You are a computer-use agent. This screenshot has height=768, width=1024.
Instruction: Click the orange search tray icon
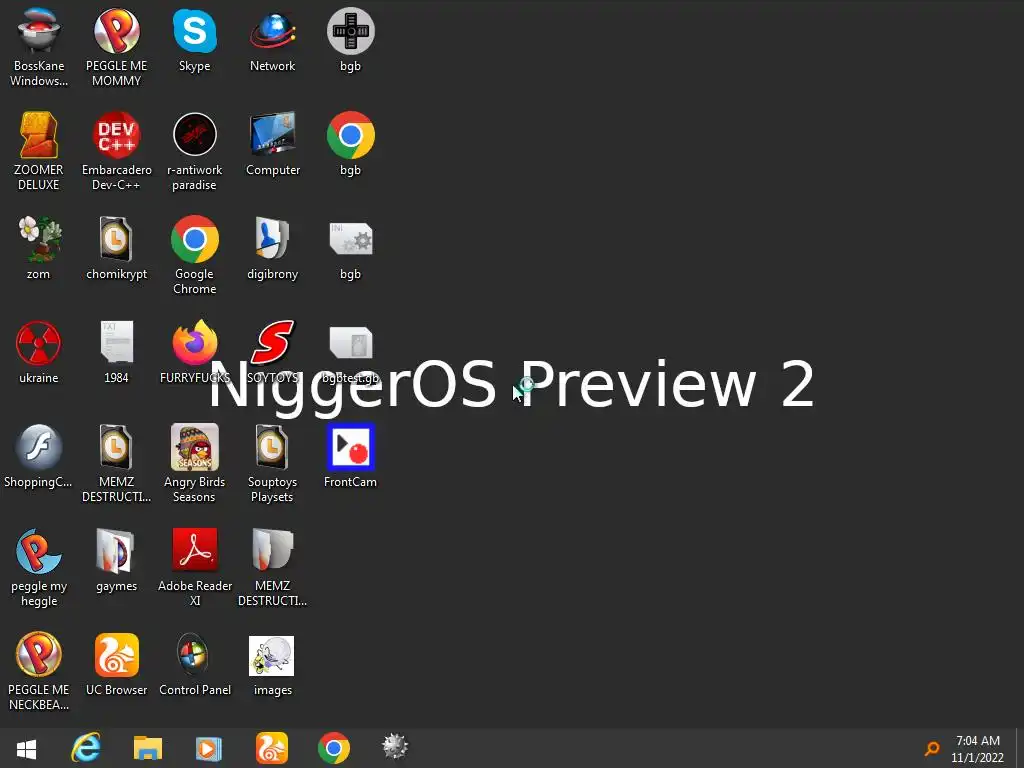pyautogui.click(x=932, y=748)
